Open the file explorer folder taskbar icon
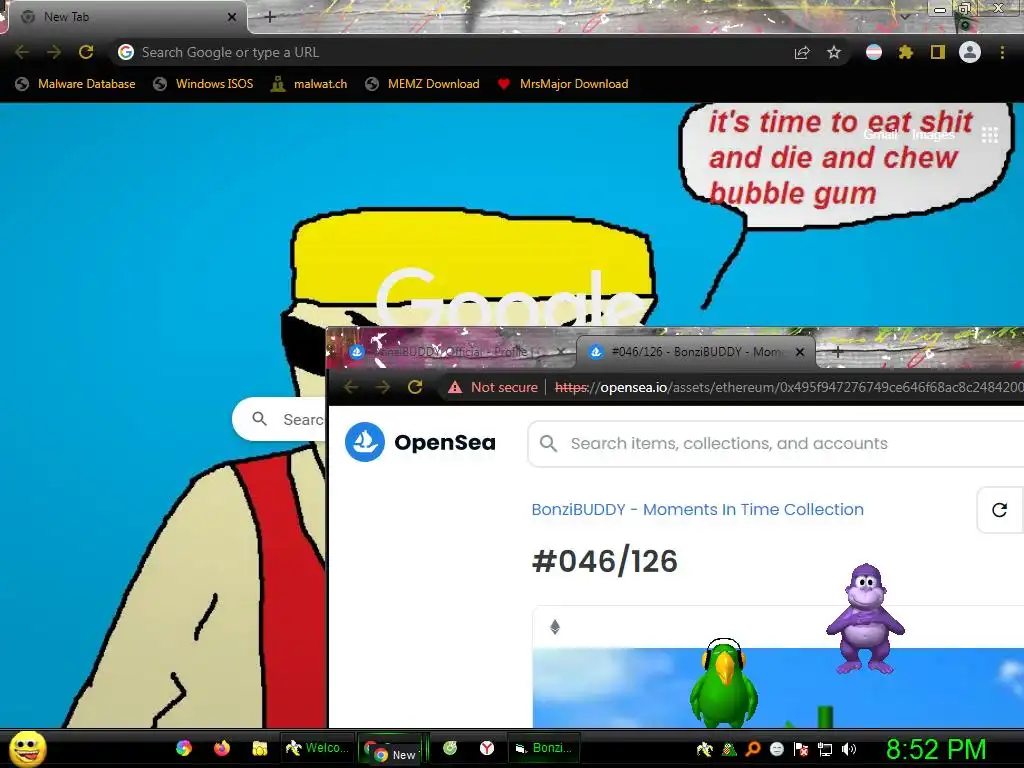 click(x=260, y=748)
